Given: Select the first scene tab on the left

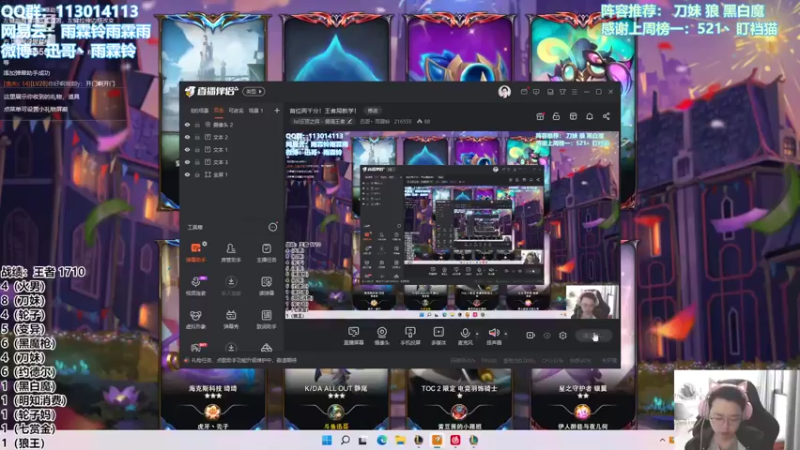Looking at the screenshot, I should [x=199, y=111].
